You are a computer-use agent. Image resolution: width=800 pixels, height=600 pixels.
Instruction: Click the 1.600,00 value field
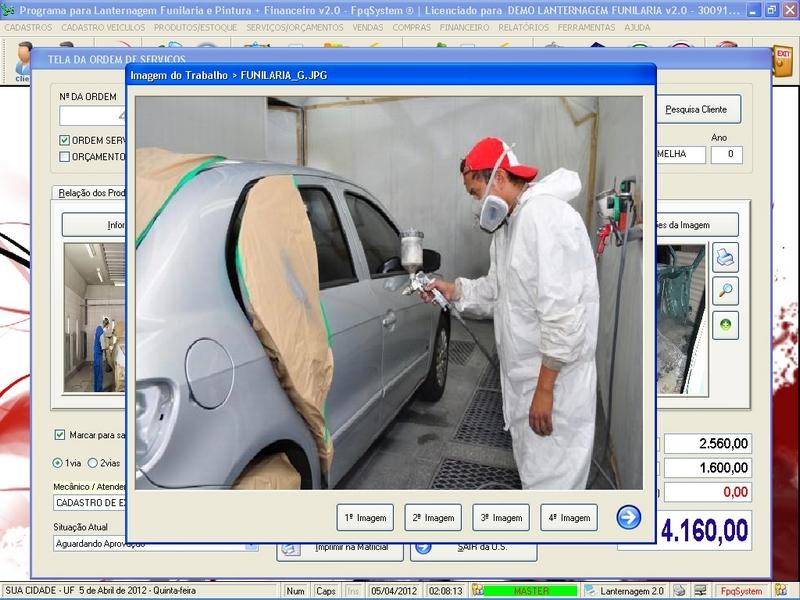[708, 468]
